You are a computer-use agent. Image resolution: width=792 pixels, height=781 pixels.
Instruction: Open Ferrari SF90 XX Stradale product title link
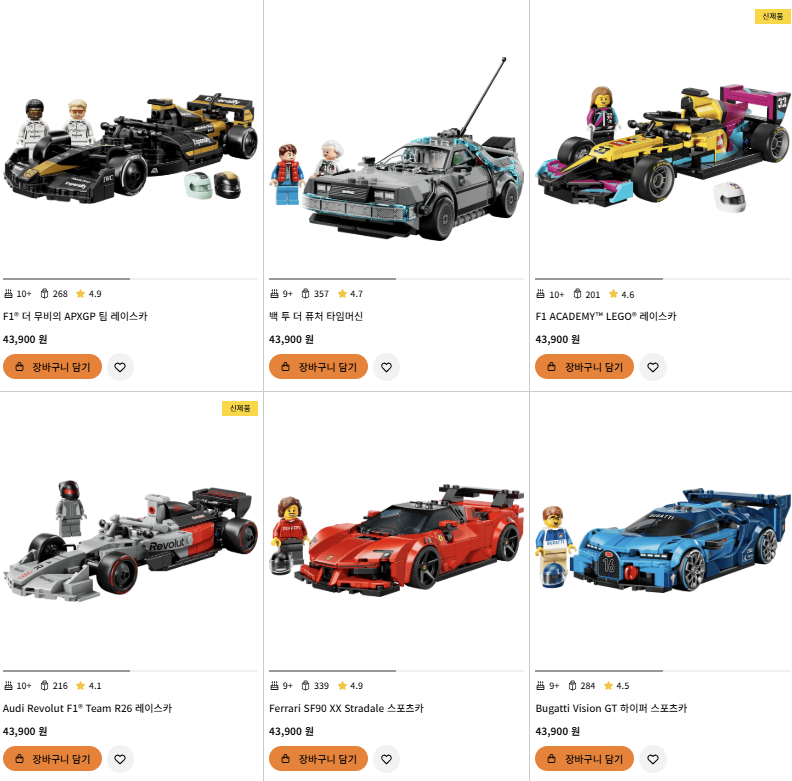coord(346,708)
